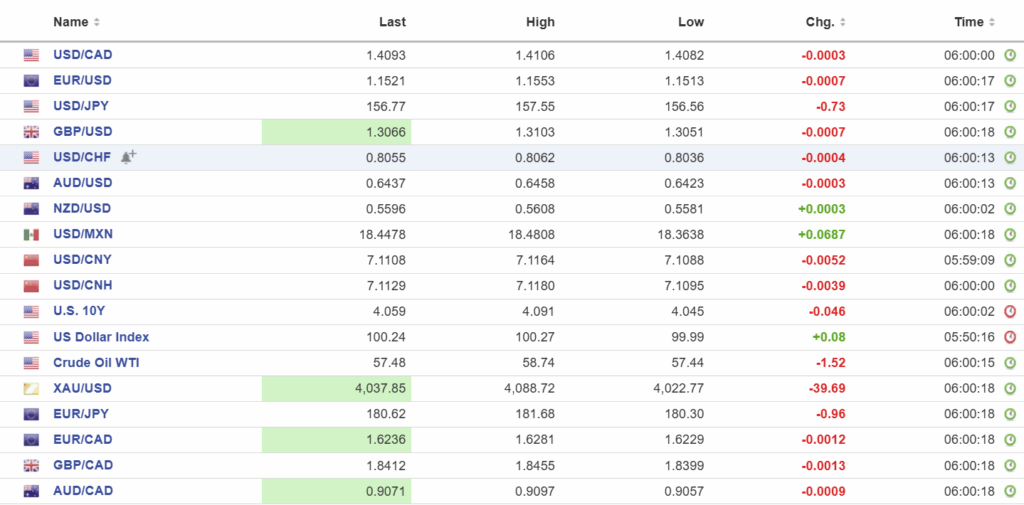Click the red clock icon for US Dollar Index
Screen dimensions: 1024x505
click(1009, 337)
